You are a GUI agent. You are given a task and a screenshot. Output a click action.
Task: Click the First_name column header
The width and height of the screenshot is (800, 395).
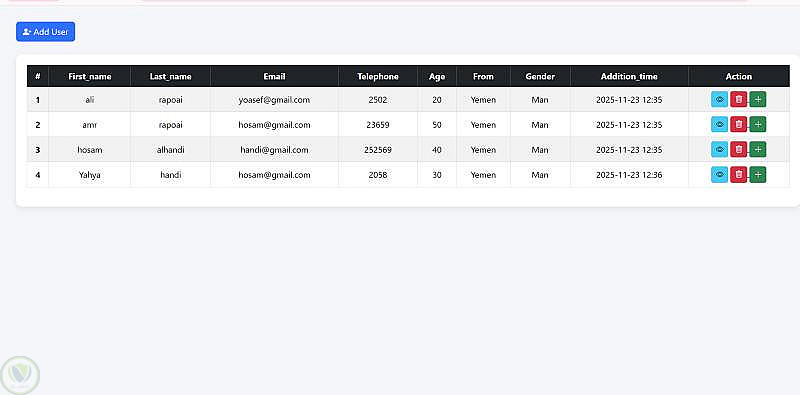pos(90,77)
